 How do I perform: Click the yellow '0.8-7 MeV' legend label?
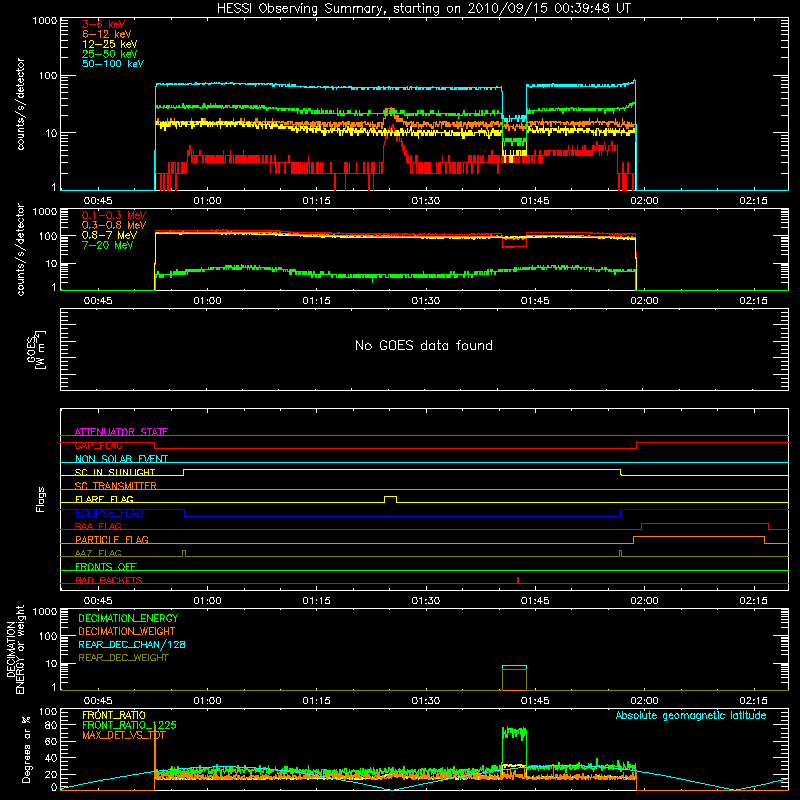tap(109, 235)
